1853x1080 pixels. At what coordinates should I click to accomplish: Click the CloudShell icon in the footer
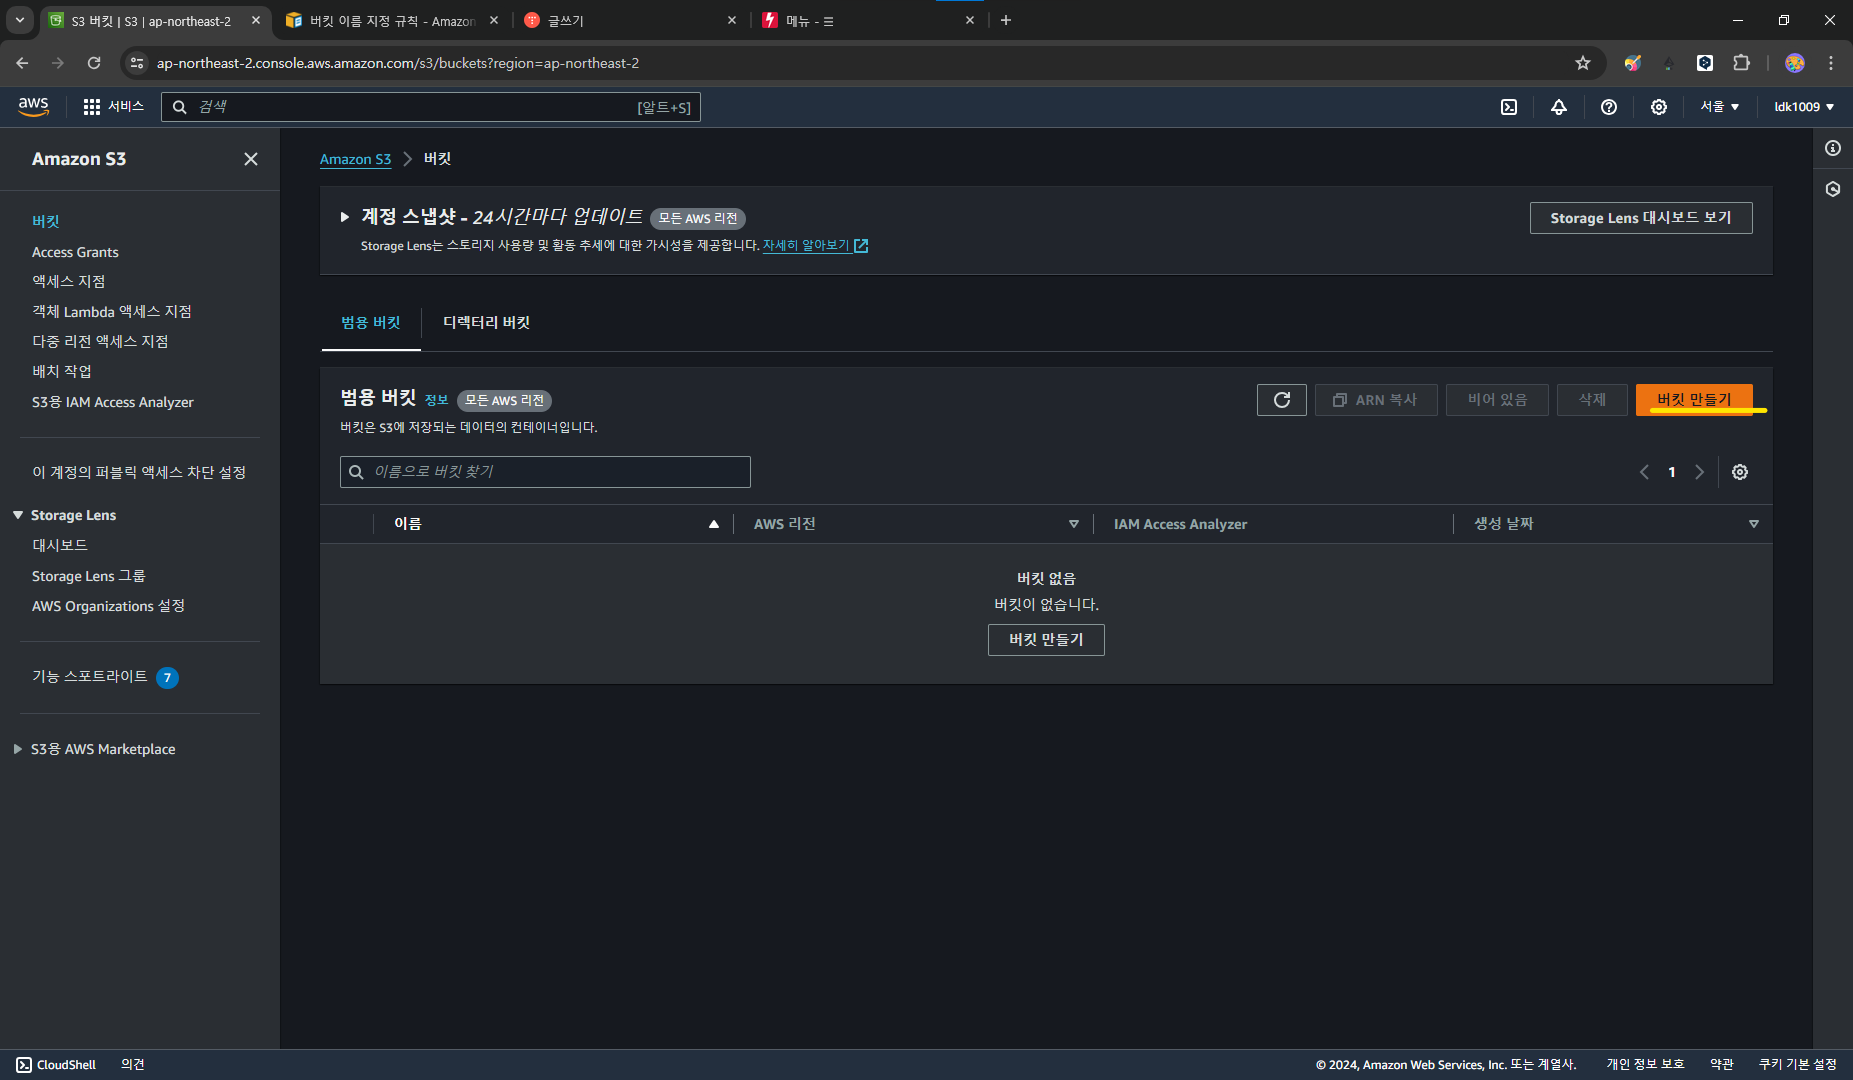pos(24,1065)
